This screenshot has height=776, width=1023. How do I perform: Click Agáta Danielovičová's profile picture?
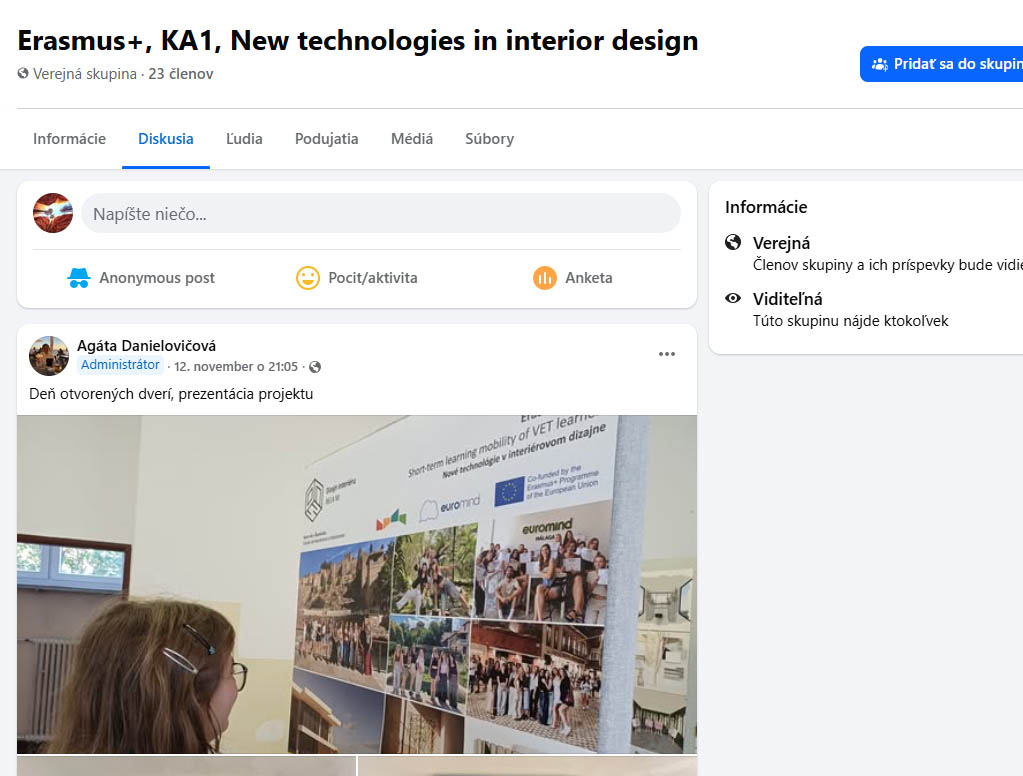pyautogui.click(x=49, y=356)
